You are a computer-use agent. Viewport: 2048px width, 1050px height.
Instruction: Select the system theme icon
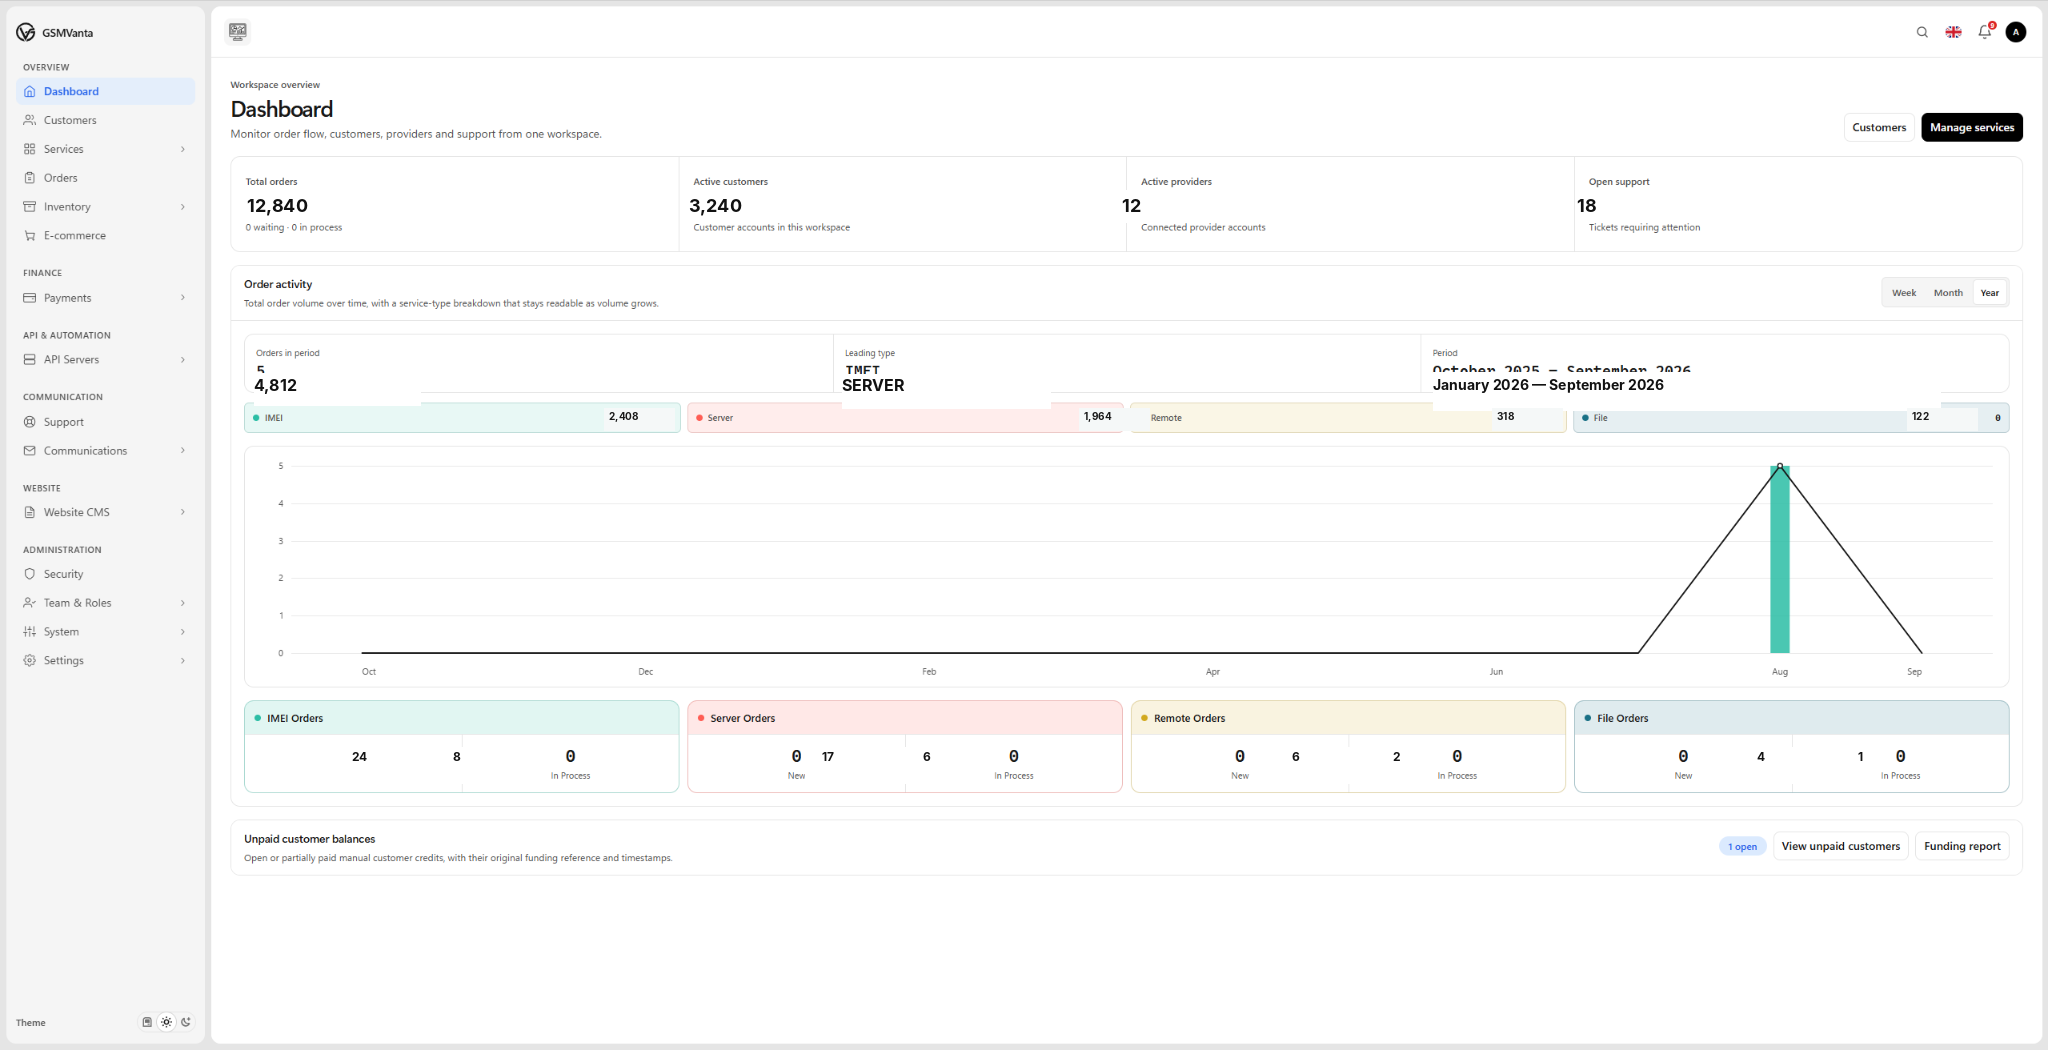147,1022
